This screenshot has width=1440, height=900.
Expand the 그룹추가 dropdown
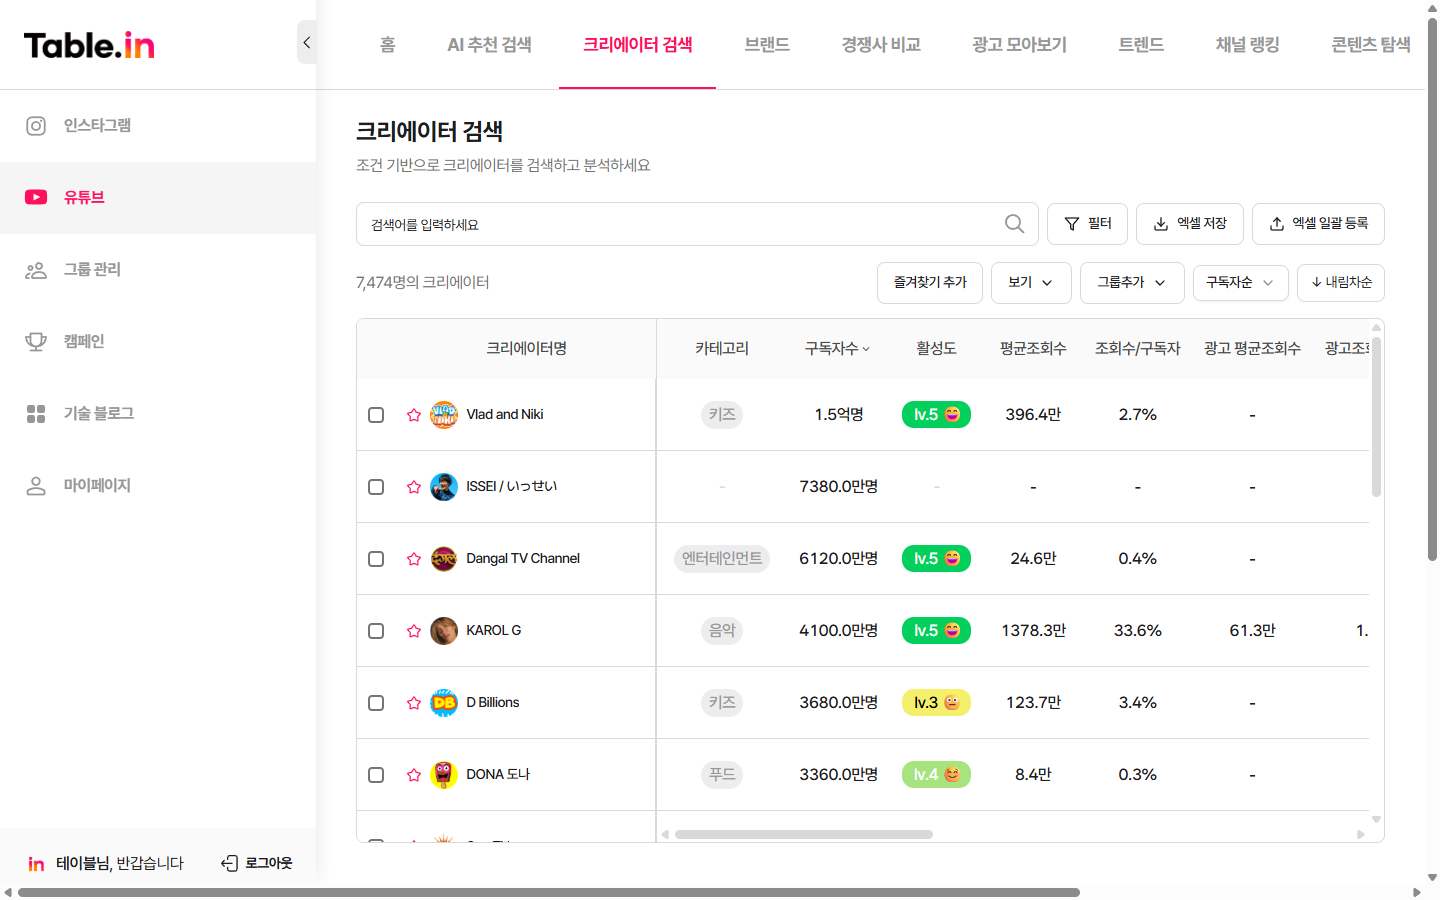click(1132, 283)
